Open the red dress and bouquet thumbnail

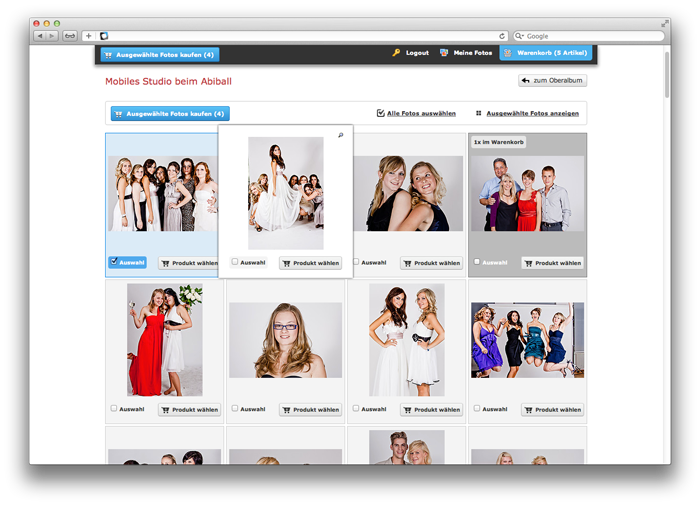(165, 340)
